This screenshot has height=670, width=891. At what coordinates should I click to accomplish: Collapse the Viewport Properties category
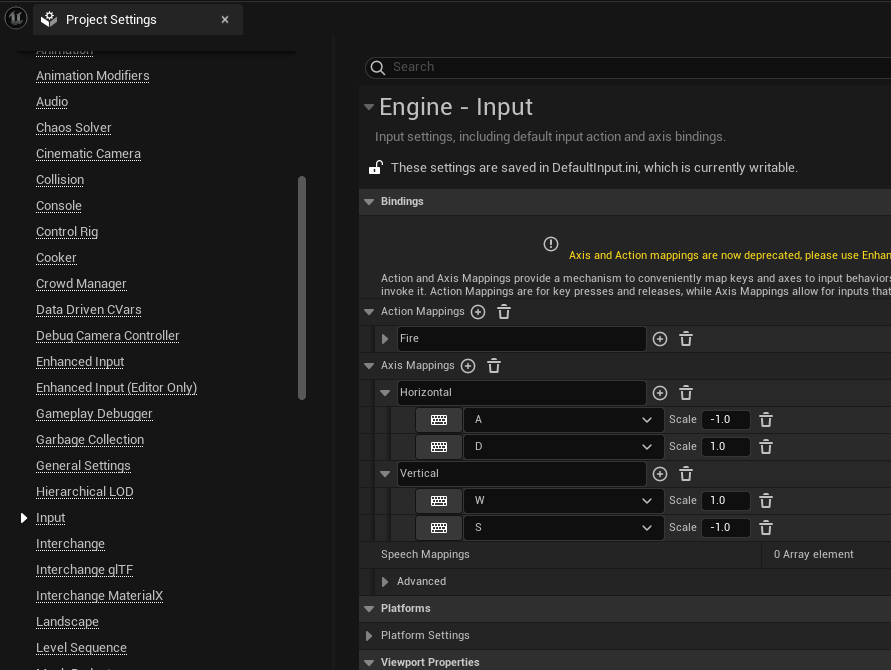pos(369,663)
